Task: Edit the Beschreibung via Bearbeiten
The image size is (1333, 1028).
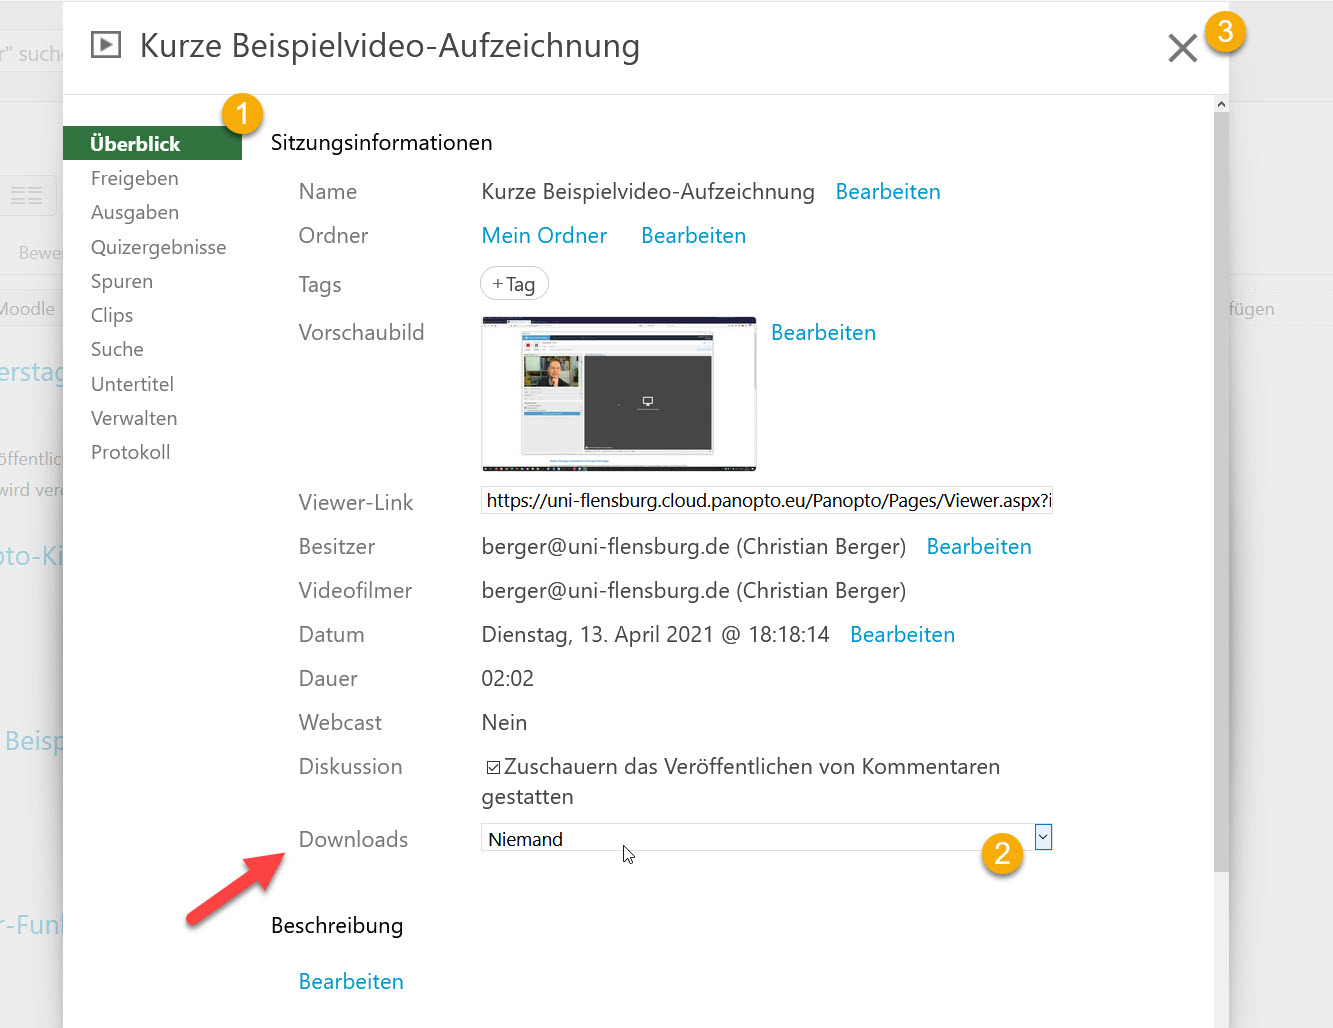Action: click(x=351, y=982)
